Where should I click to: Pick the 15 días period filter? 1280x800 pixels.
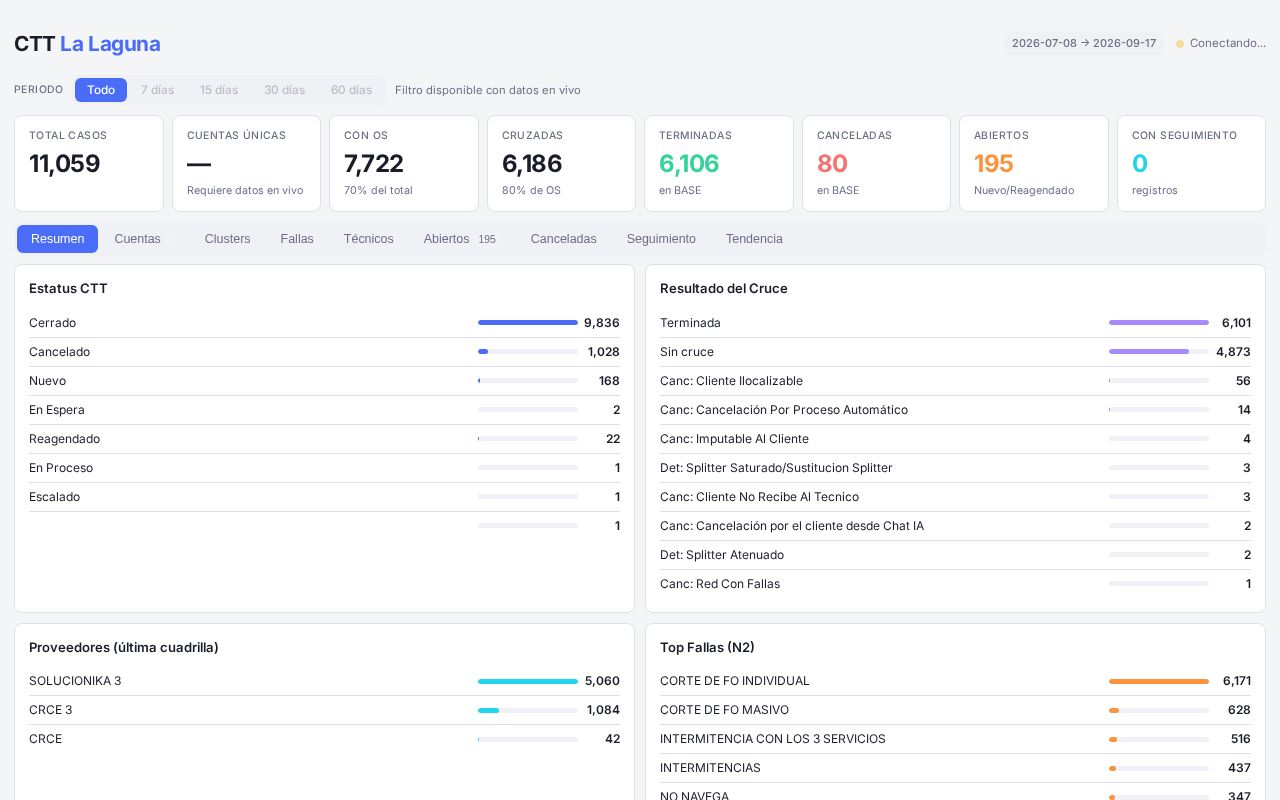[219, 90]
